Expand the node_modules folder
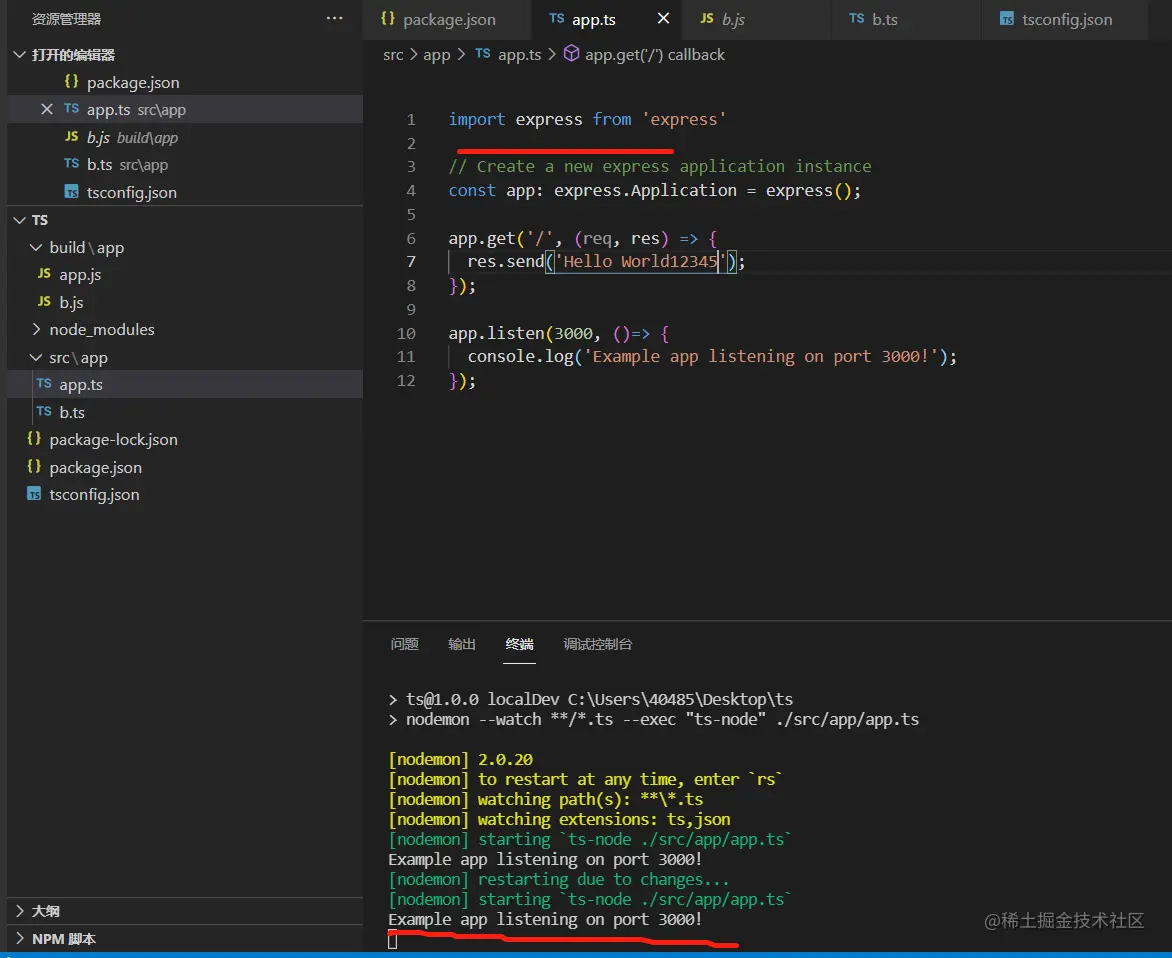This screenshot has width=1172, height=958. tap(35, 329)
